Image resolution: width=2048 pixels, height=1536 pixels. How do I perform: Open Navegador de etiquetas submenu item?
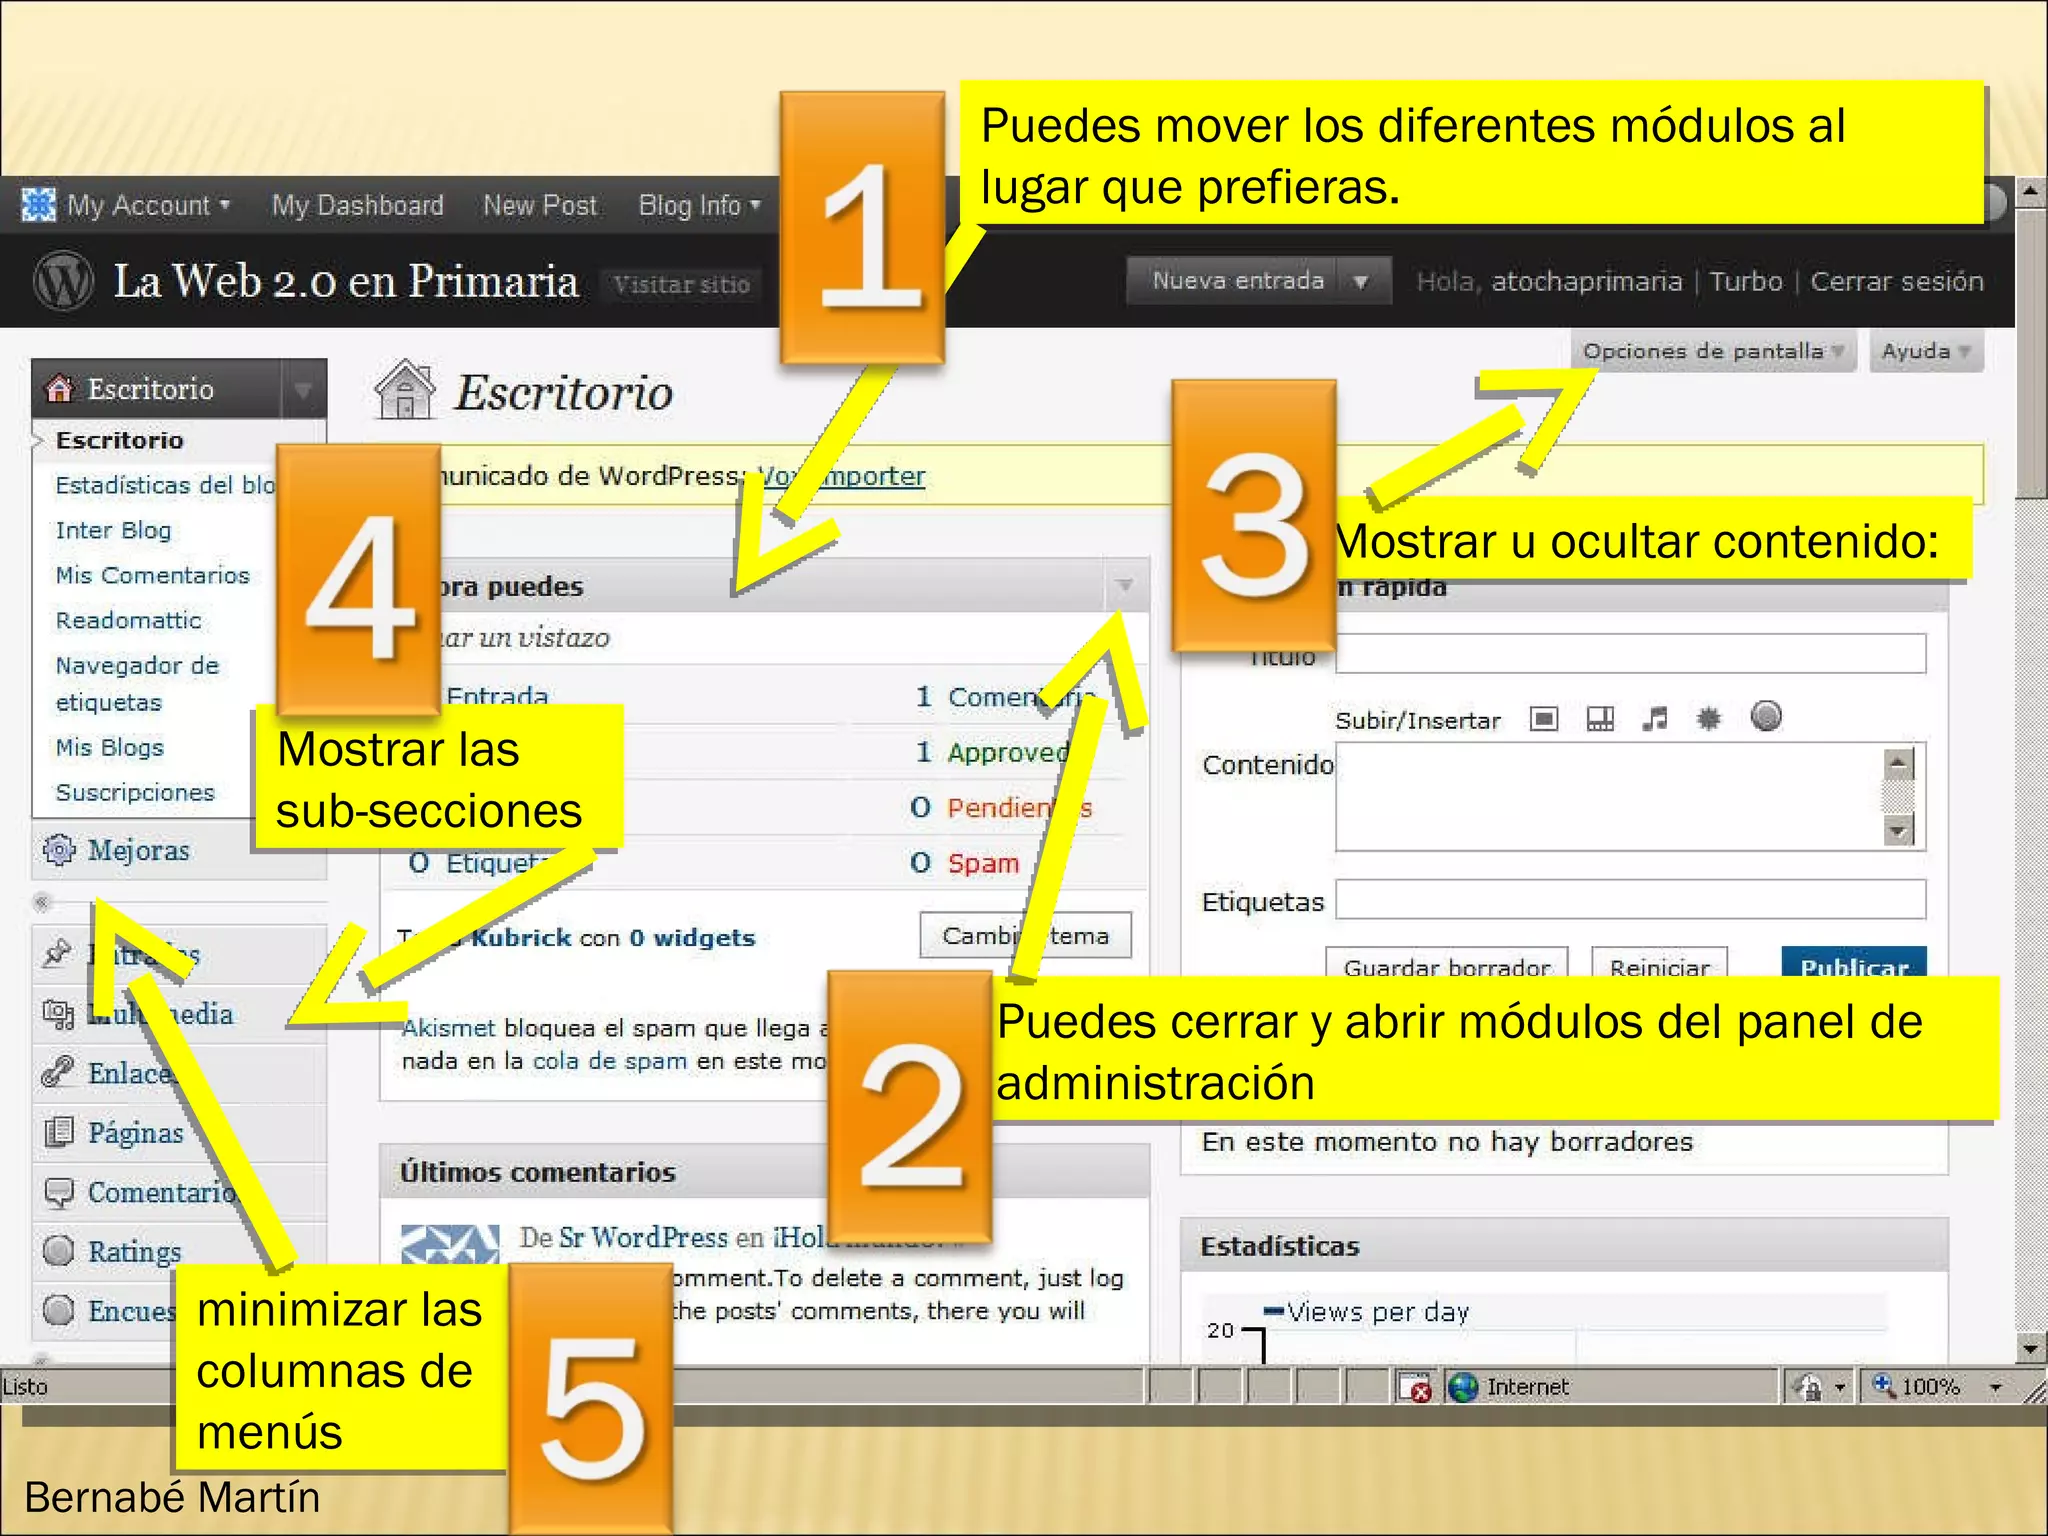pyautogui.click(x=137, y=683)
